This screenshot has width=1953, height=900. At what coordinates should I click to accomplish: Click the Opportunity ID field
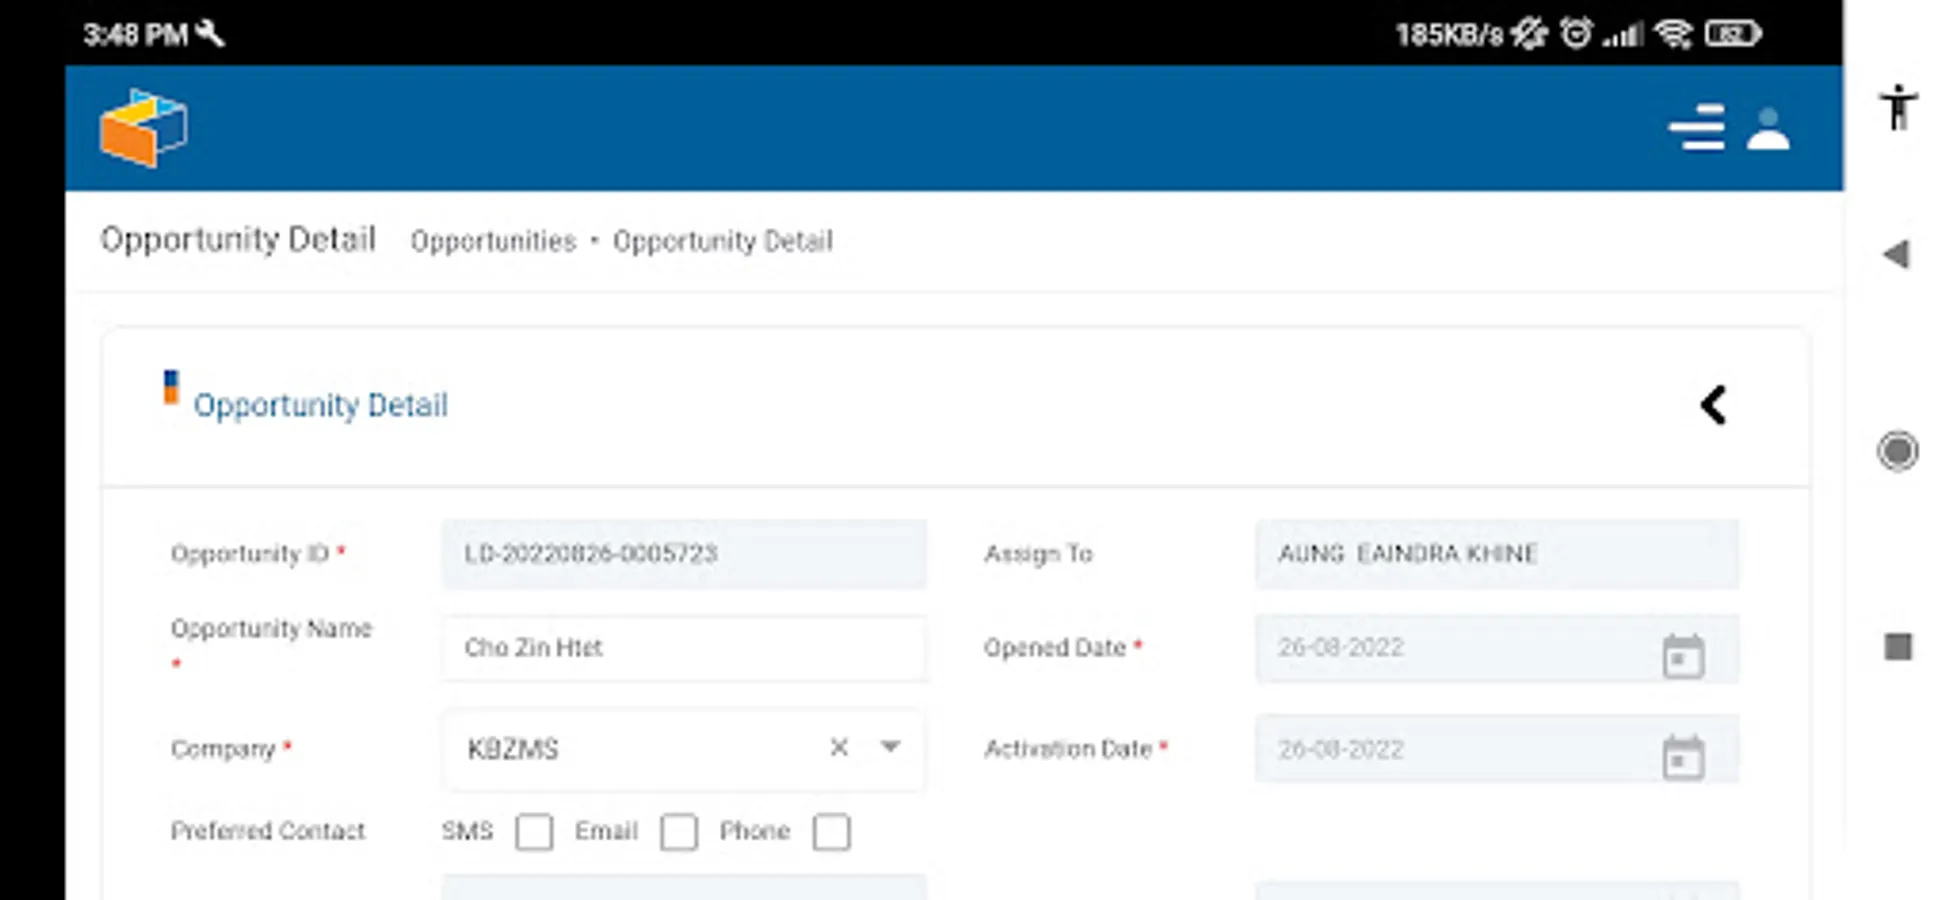click(684, 554)
